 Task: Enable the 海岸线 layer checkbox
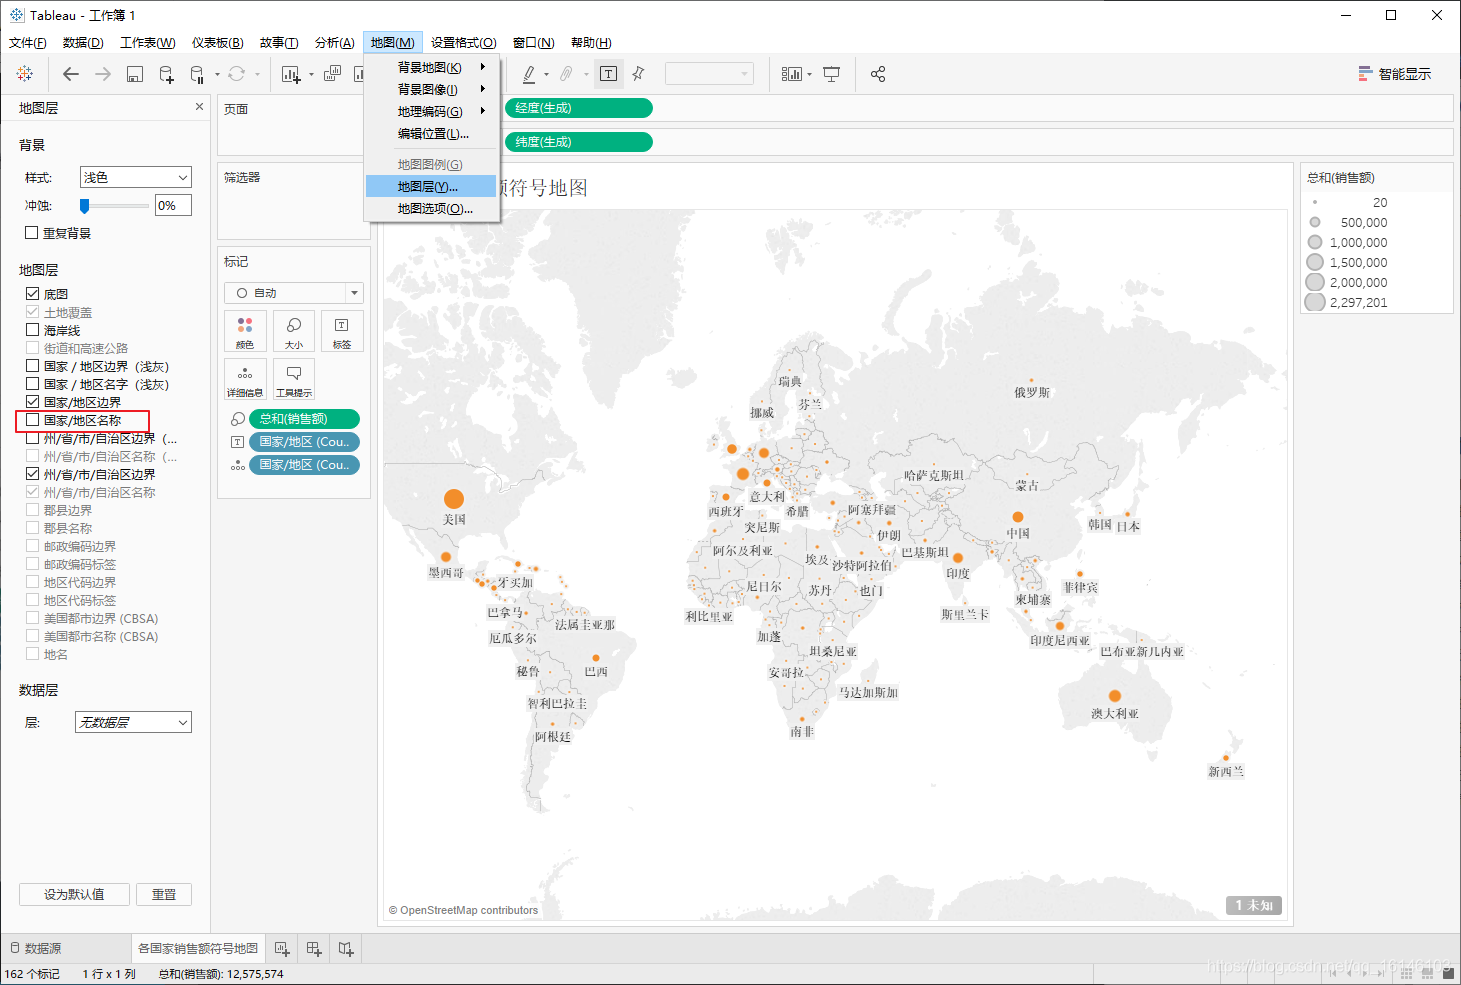(x=32, y=330)
